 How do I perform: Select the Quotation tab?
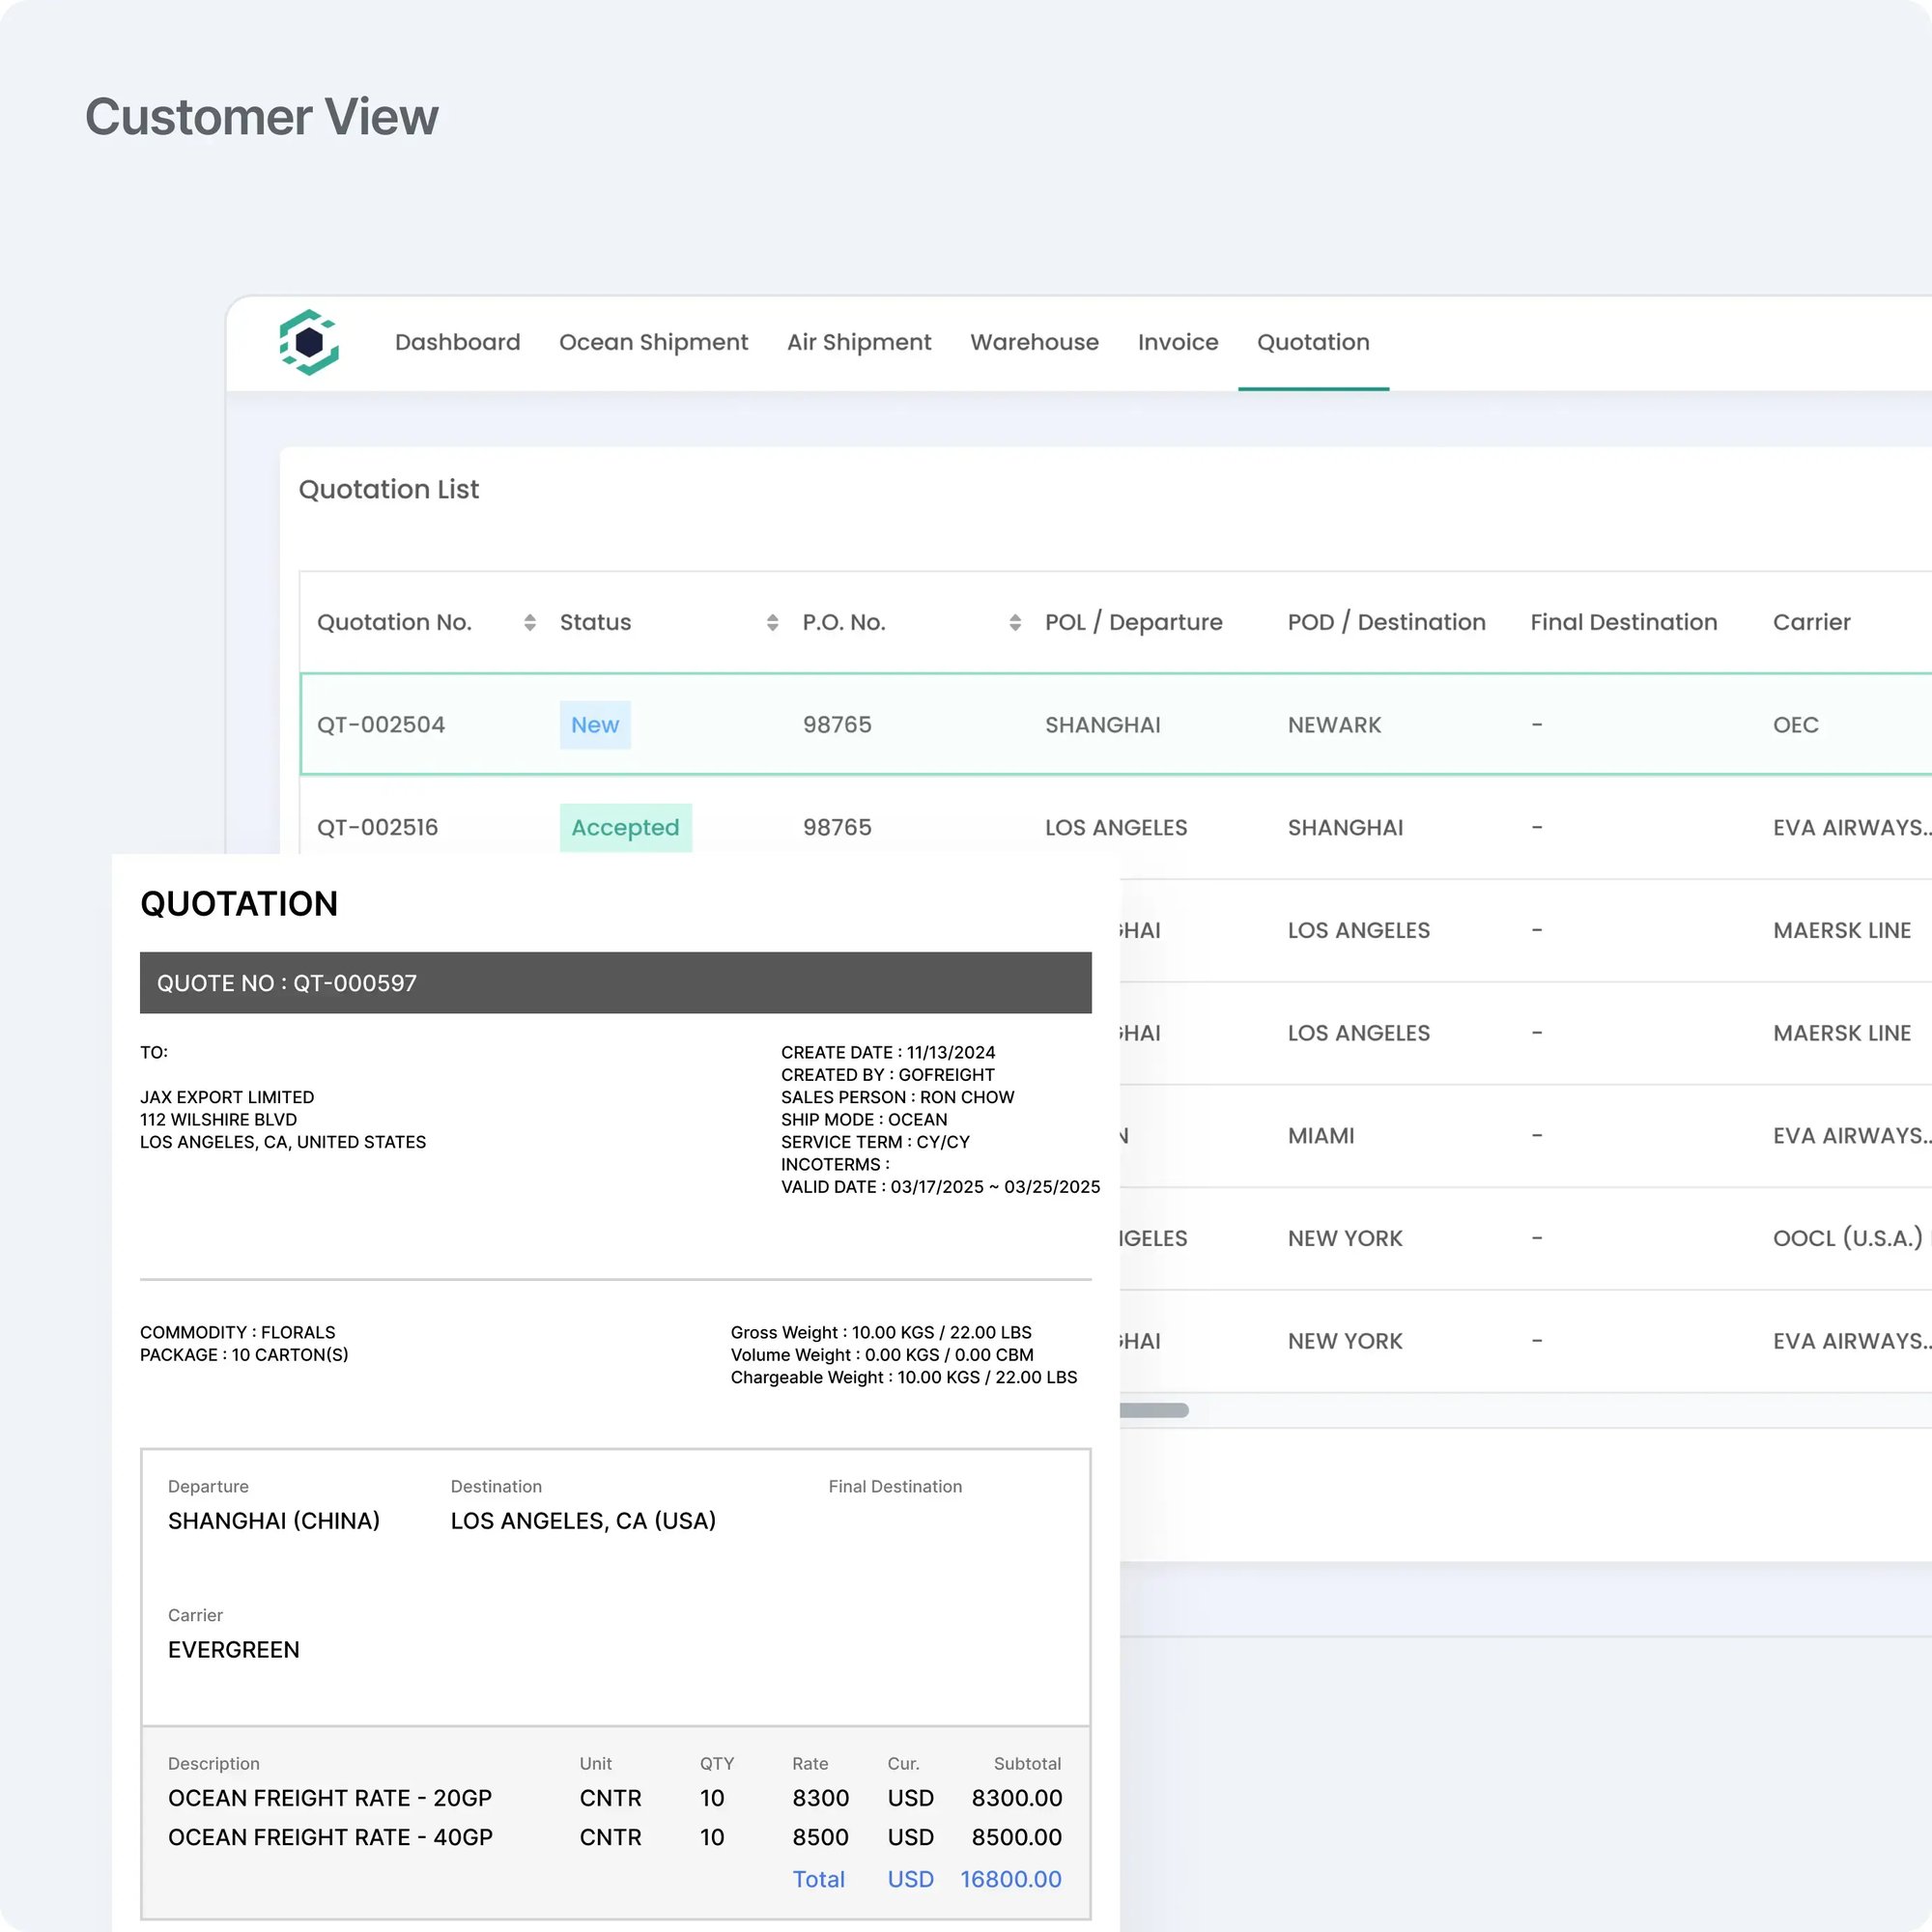tap(1312, 342)
